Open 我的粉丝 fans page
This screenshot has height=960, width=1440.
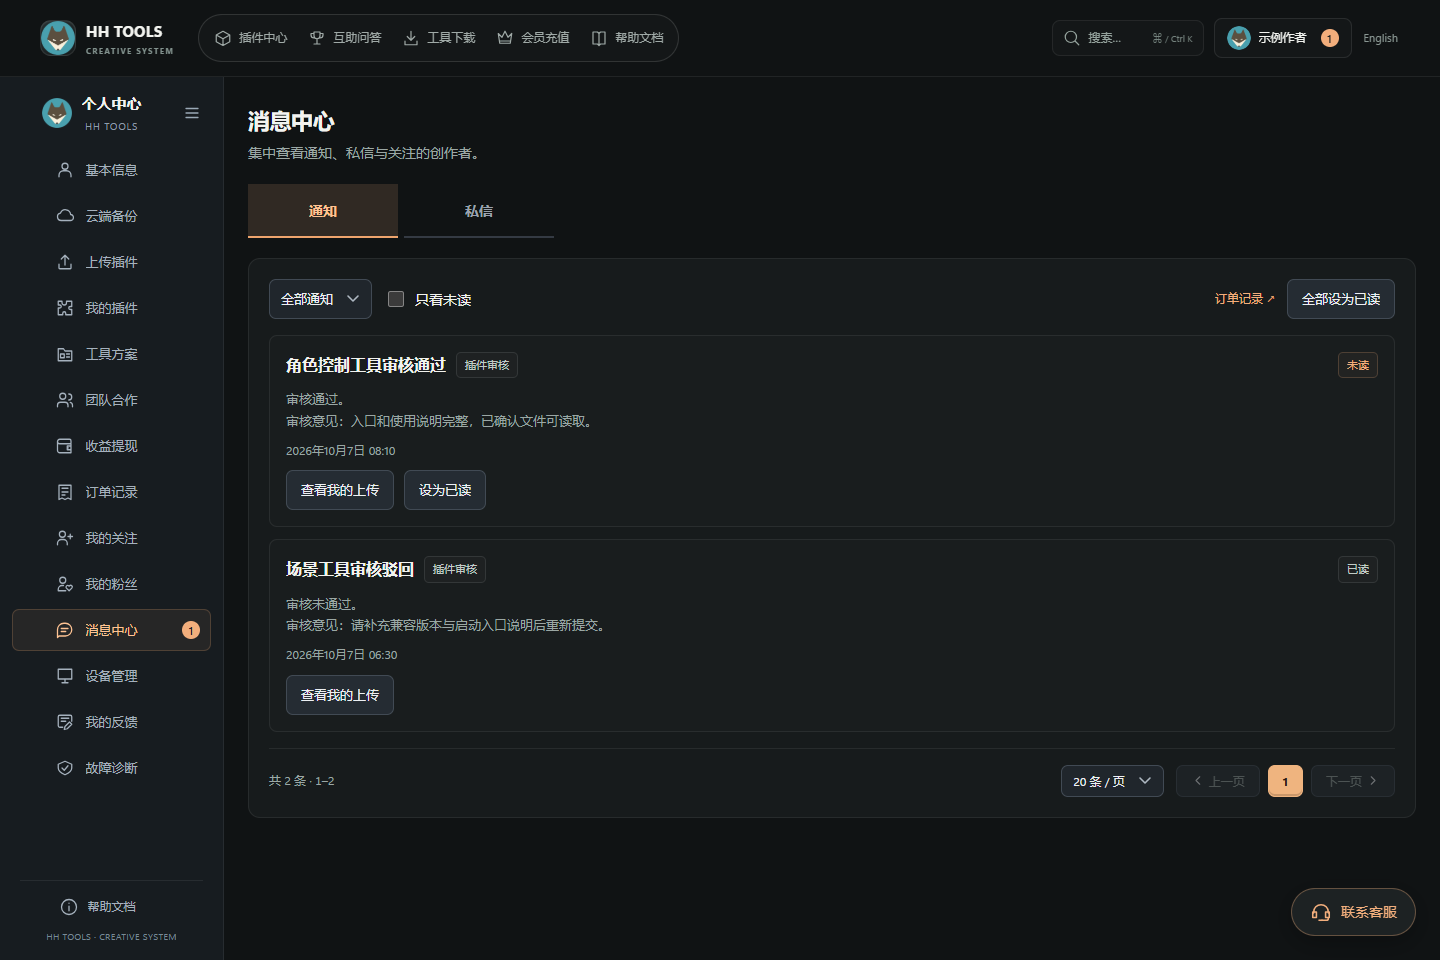pyautogui.click(x=111, y=584)
